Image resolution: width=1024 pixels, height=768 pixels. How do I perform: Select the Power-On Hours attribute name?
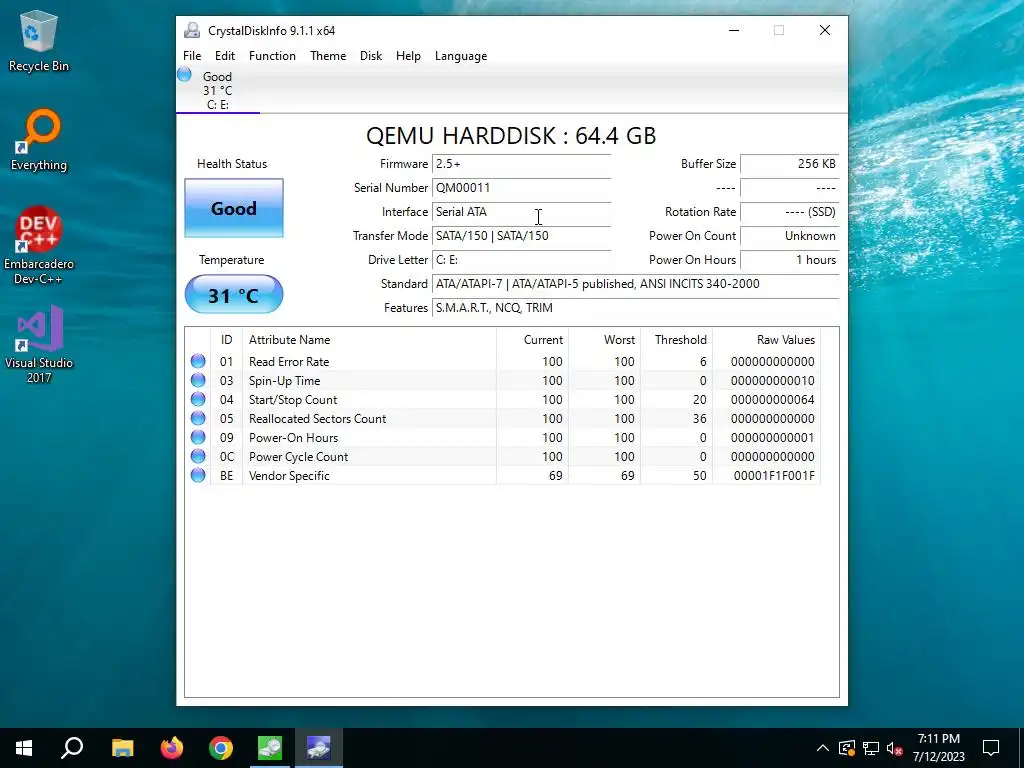pos(293,438)
